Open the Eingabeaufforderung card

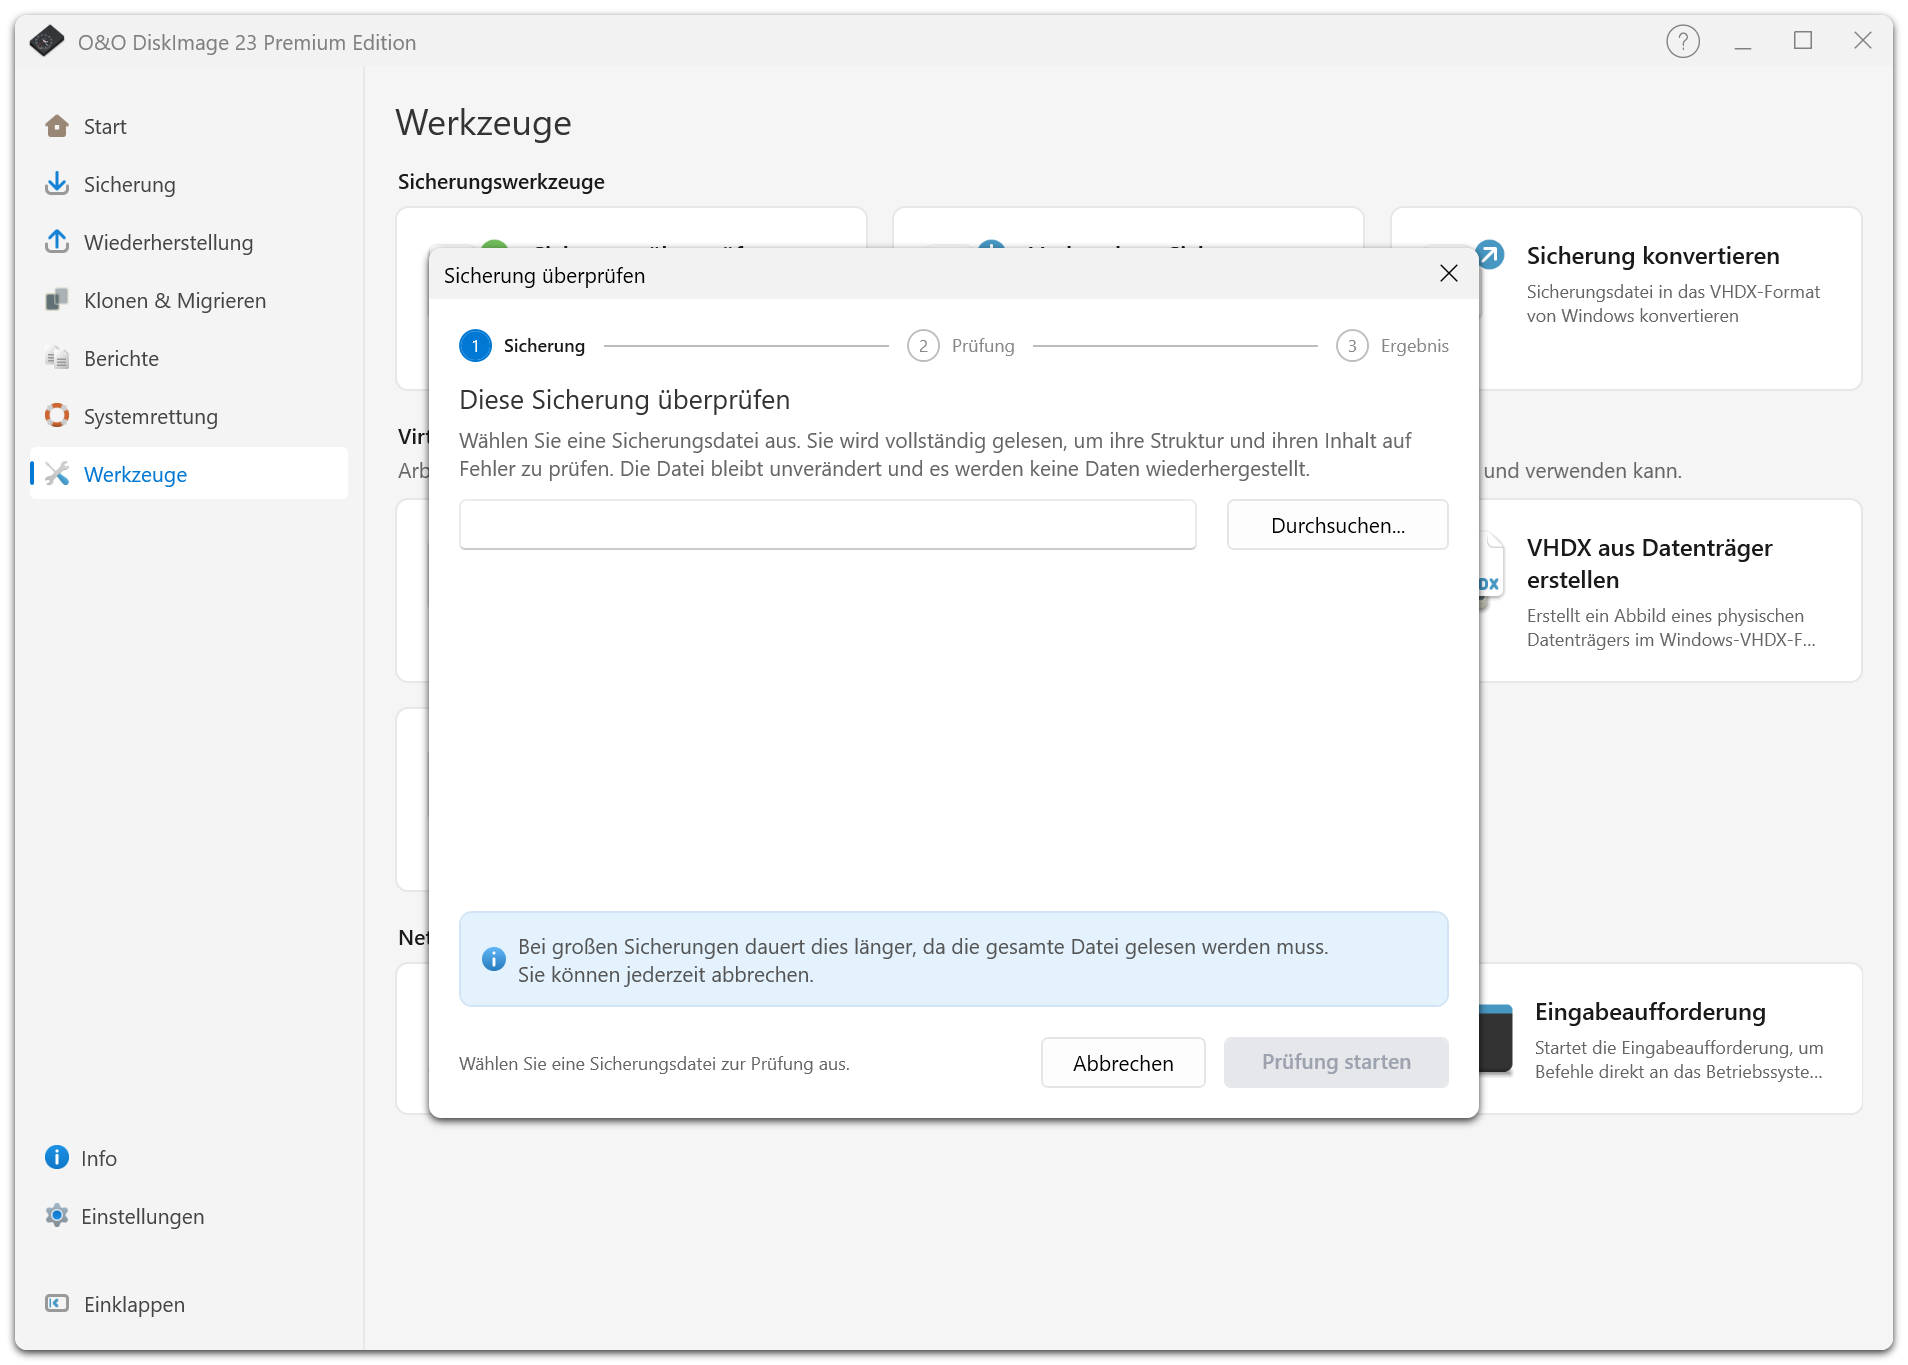[x=1670, y=1038]
